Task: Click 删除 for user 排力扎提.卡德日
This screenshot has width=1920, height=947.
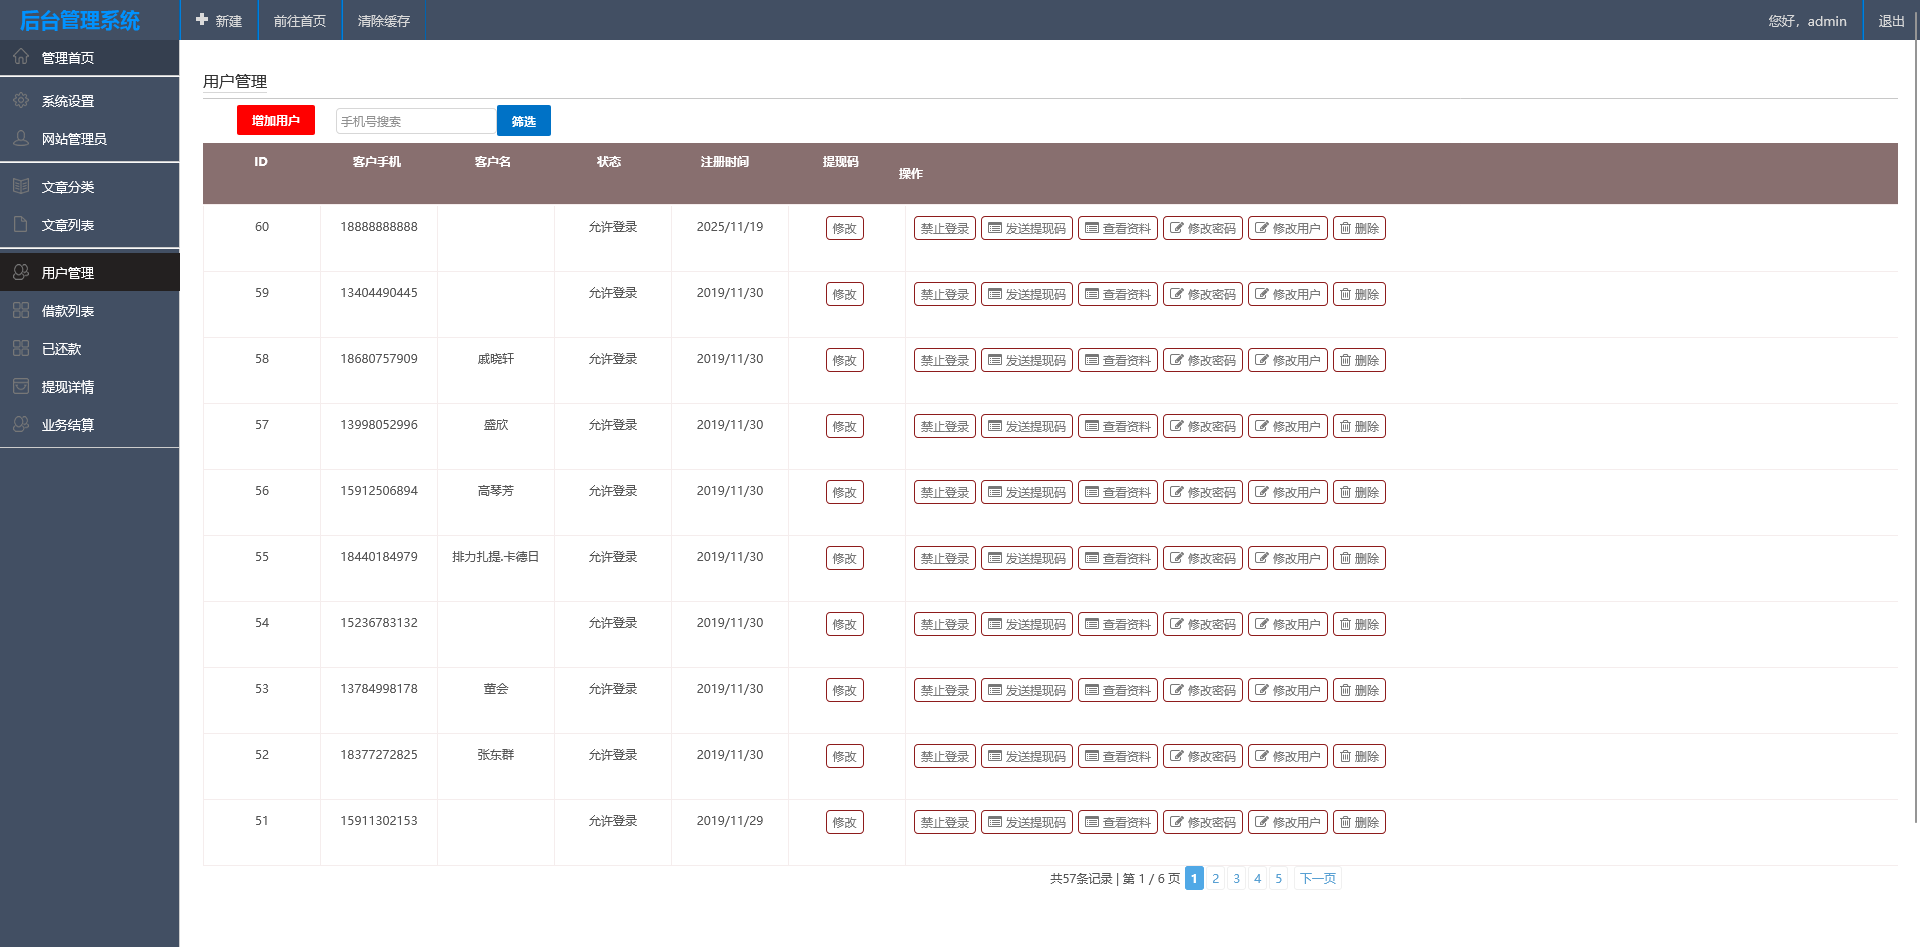Action: coord(1359,558)
